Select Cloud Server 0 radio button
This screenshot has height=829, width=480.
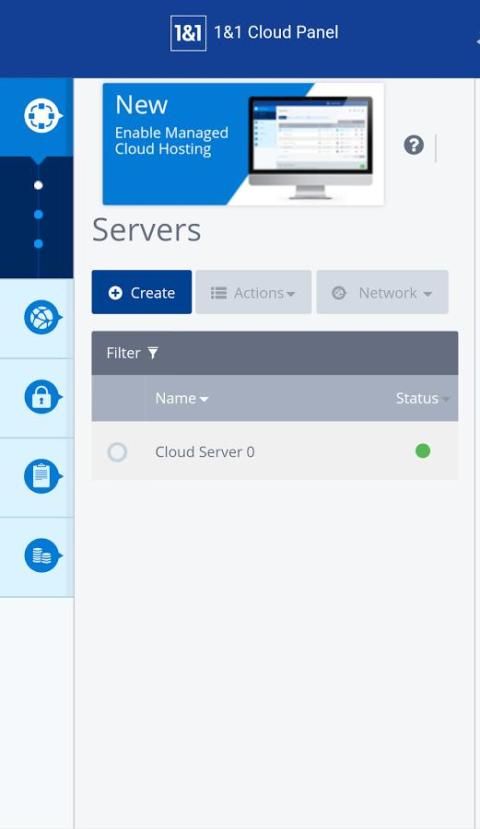[x=117, y=452]
